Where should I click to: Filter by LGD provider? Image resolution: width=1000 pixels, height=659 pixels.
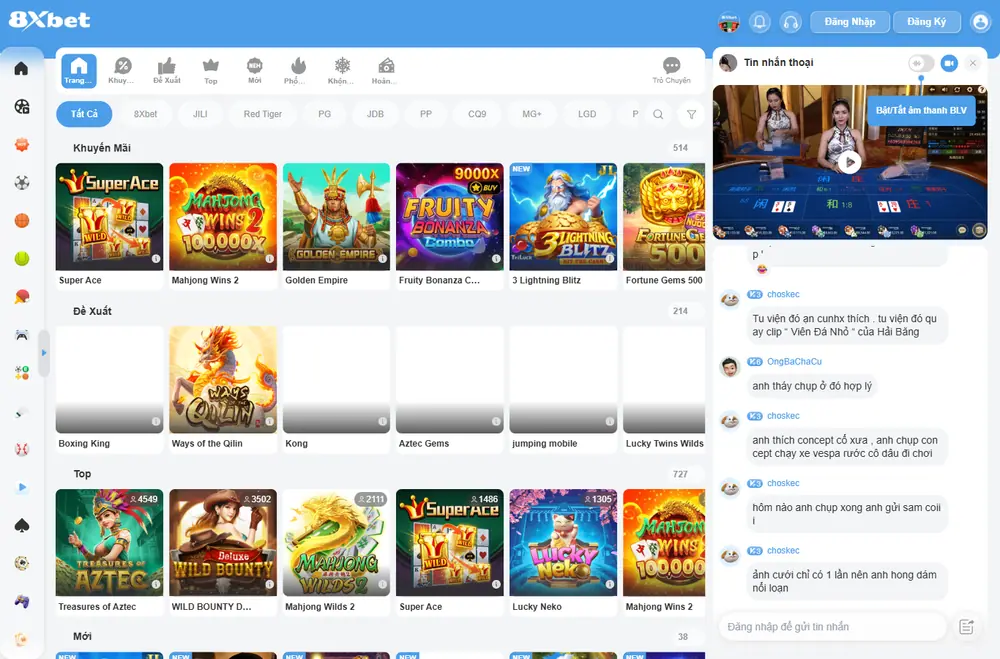(x=587, y=114)
